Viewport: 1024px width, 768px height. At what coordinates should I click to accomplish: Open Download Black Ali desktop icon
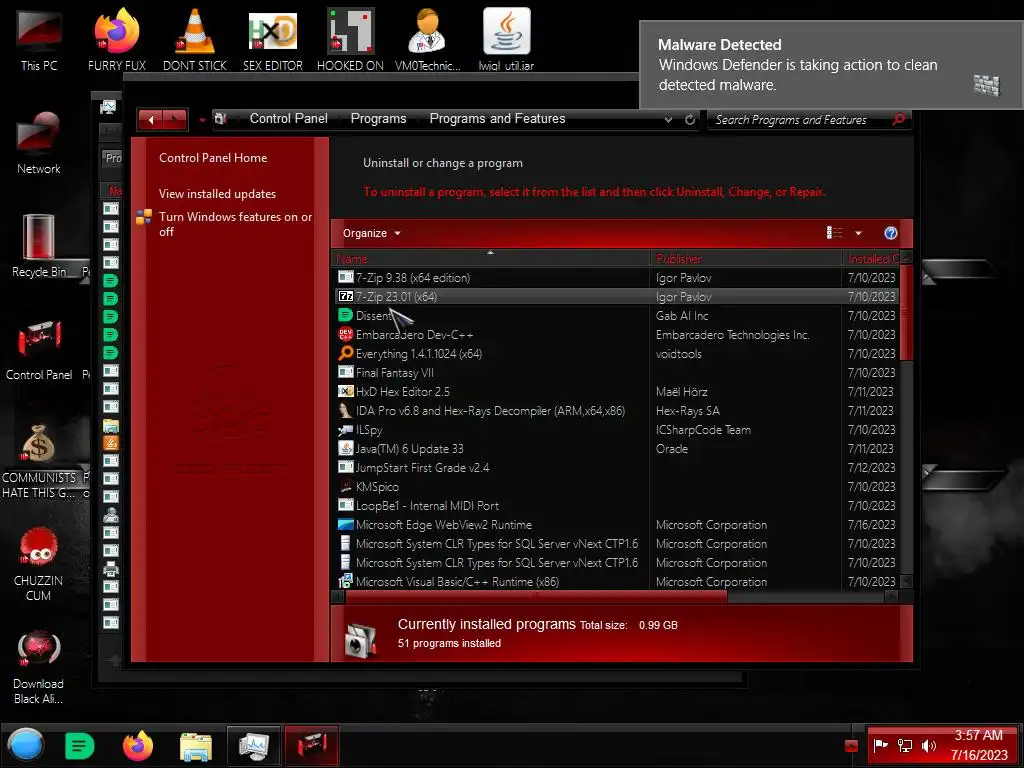pos(39,667)
